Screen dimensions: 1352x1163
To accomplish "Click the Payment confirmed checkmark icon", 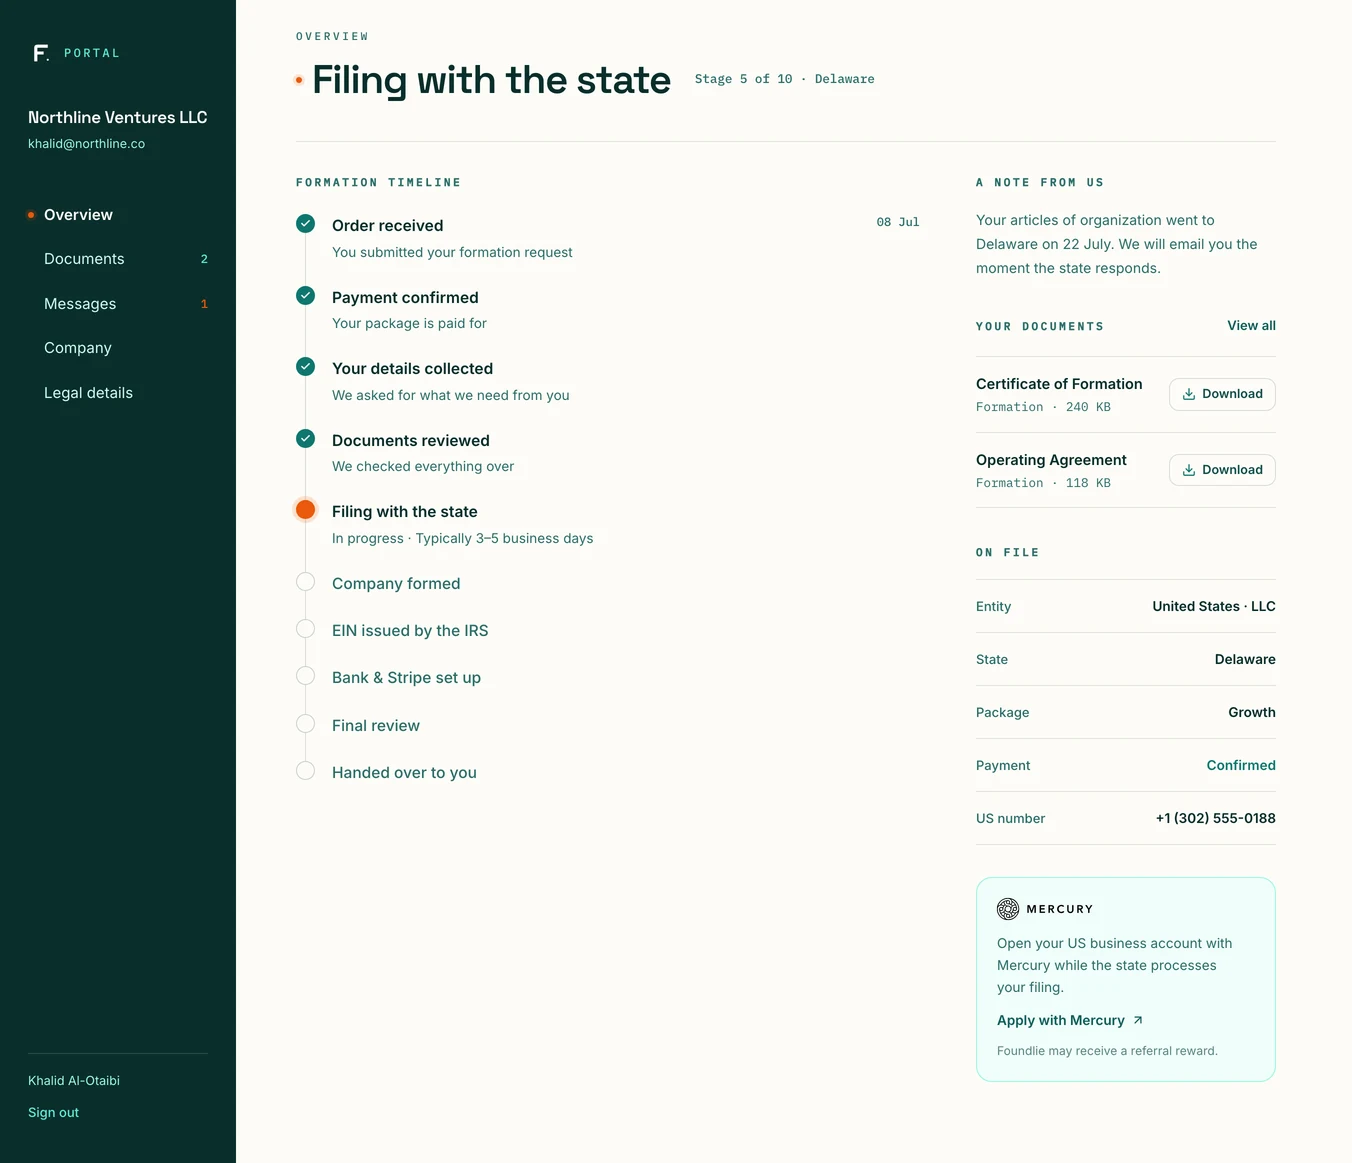I will click(306, 296).
